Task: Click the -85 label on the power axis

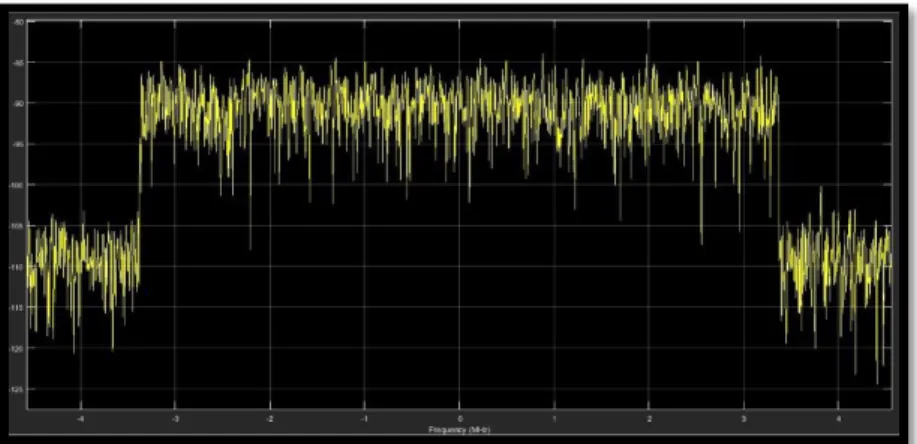Action: tap(18, 63)
